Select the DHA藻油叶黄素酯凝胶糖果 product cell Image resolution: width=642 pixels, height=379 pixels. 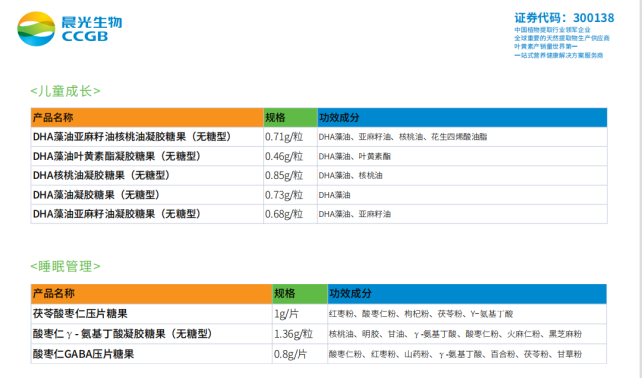tap(147, 156)
